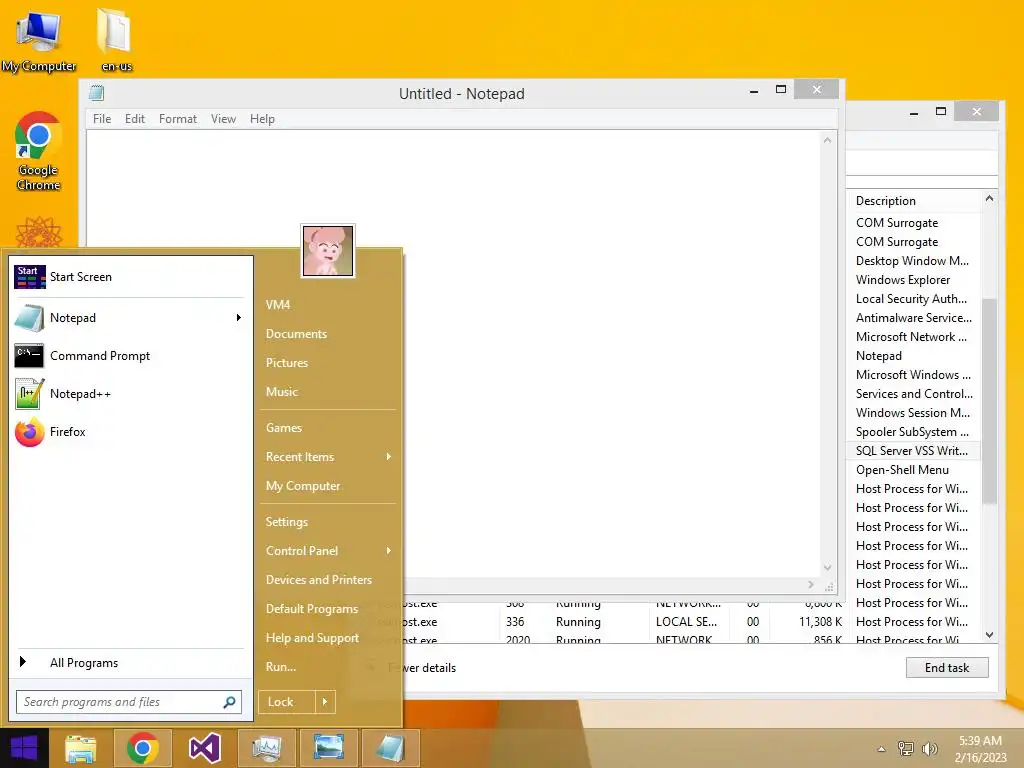This screenshot has width=1024, height=768.
Task: Show hidden tray icons arrow
Action: click(882, 749)
